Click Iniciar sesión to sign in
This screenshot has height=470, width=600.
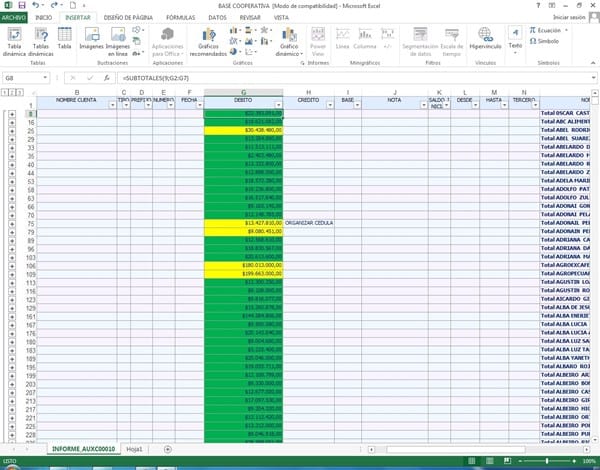(x=570, y=18)
